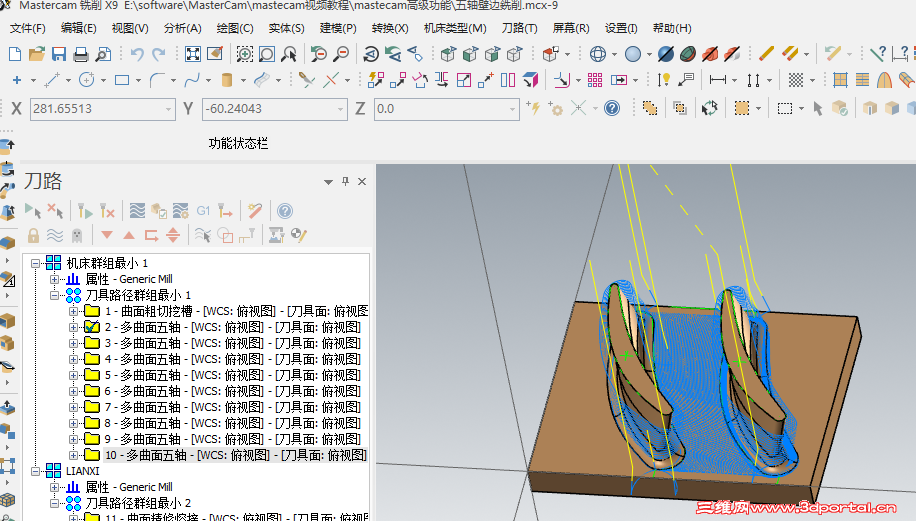Click the Print icon

(81, 54)
